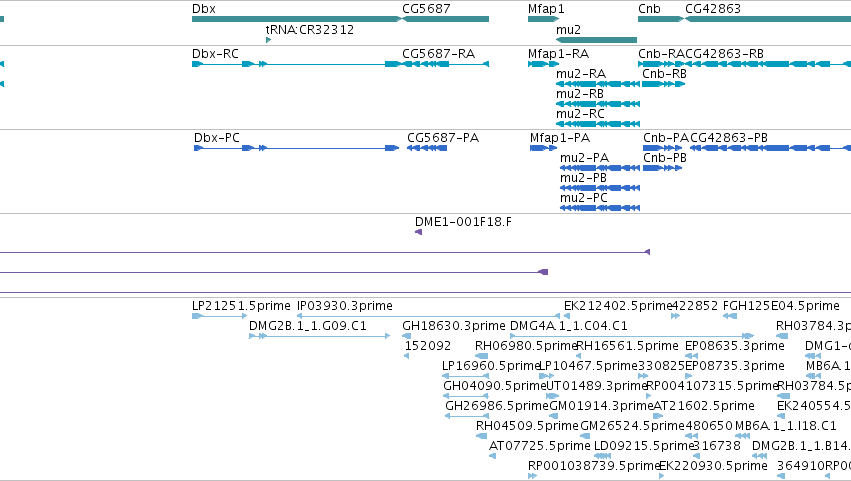851x481 pixels.
Task: Open the UT01489.3prime EST label
Action: click(x=596, y=387)
